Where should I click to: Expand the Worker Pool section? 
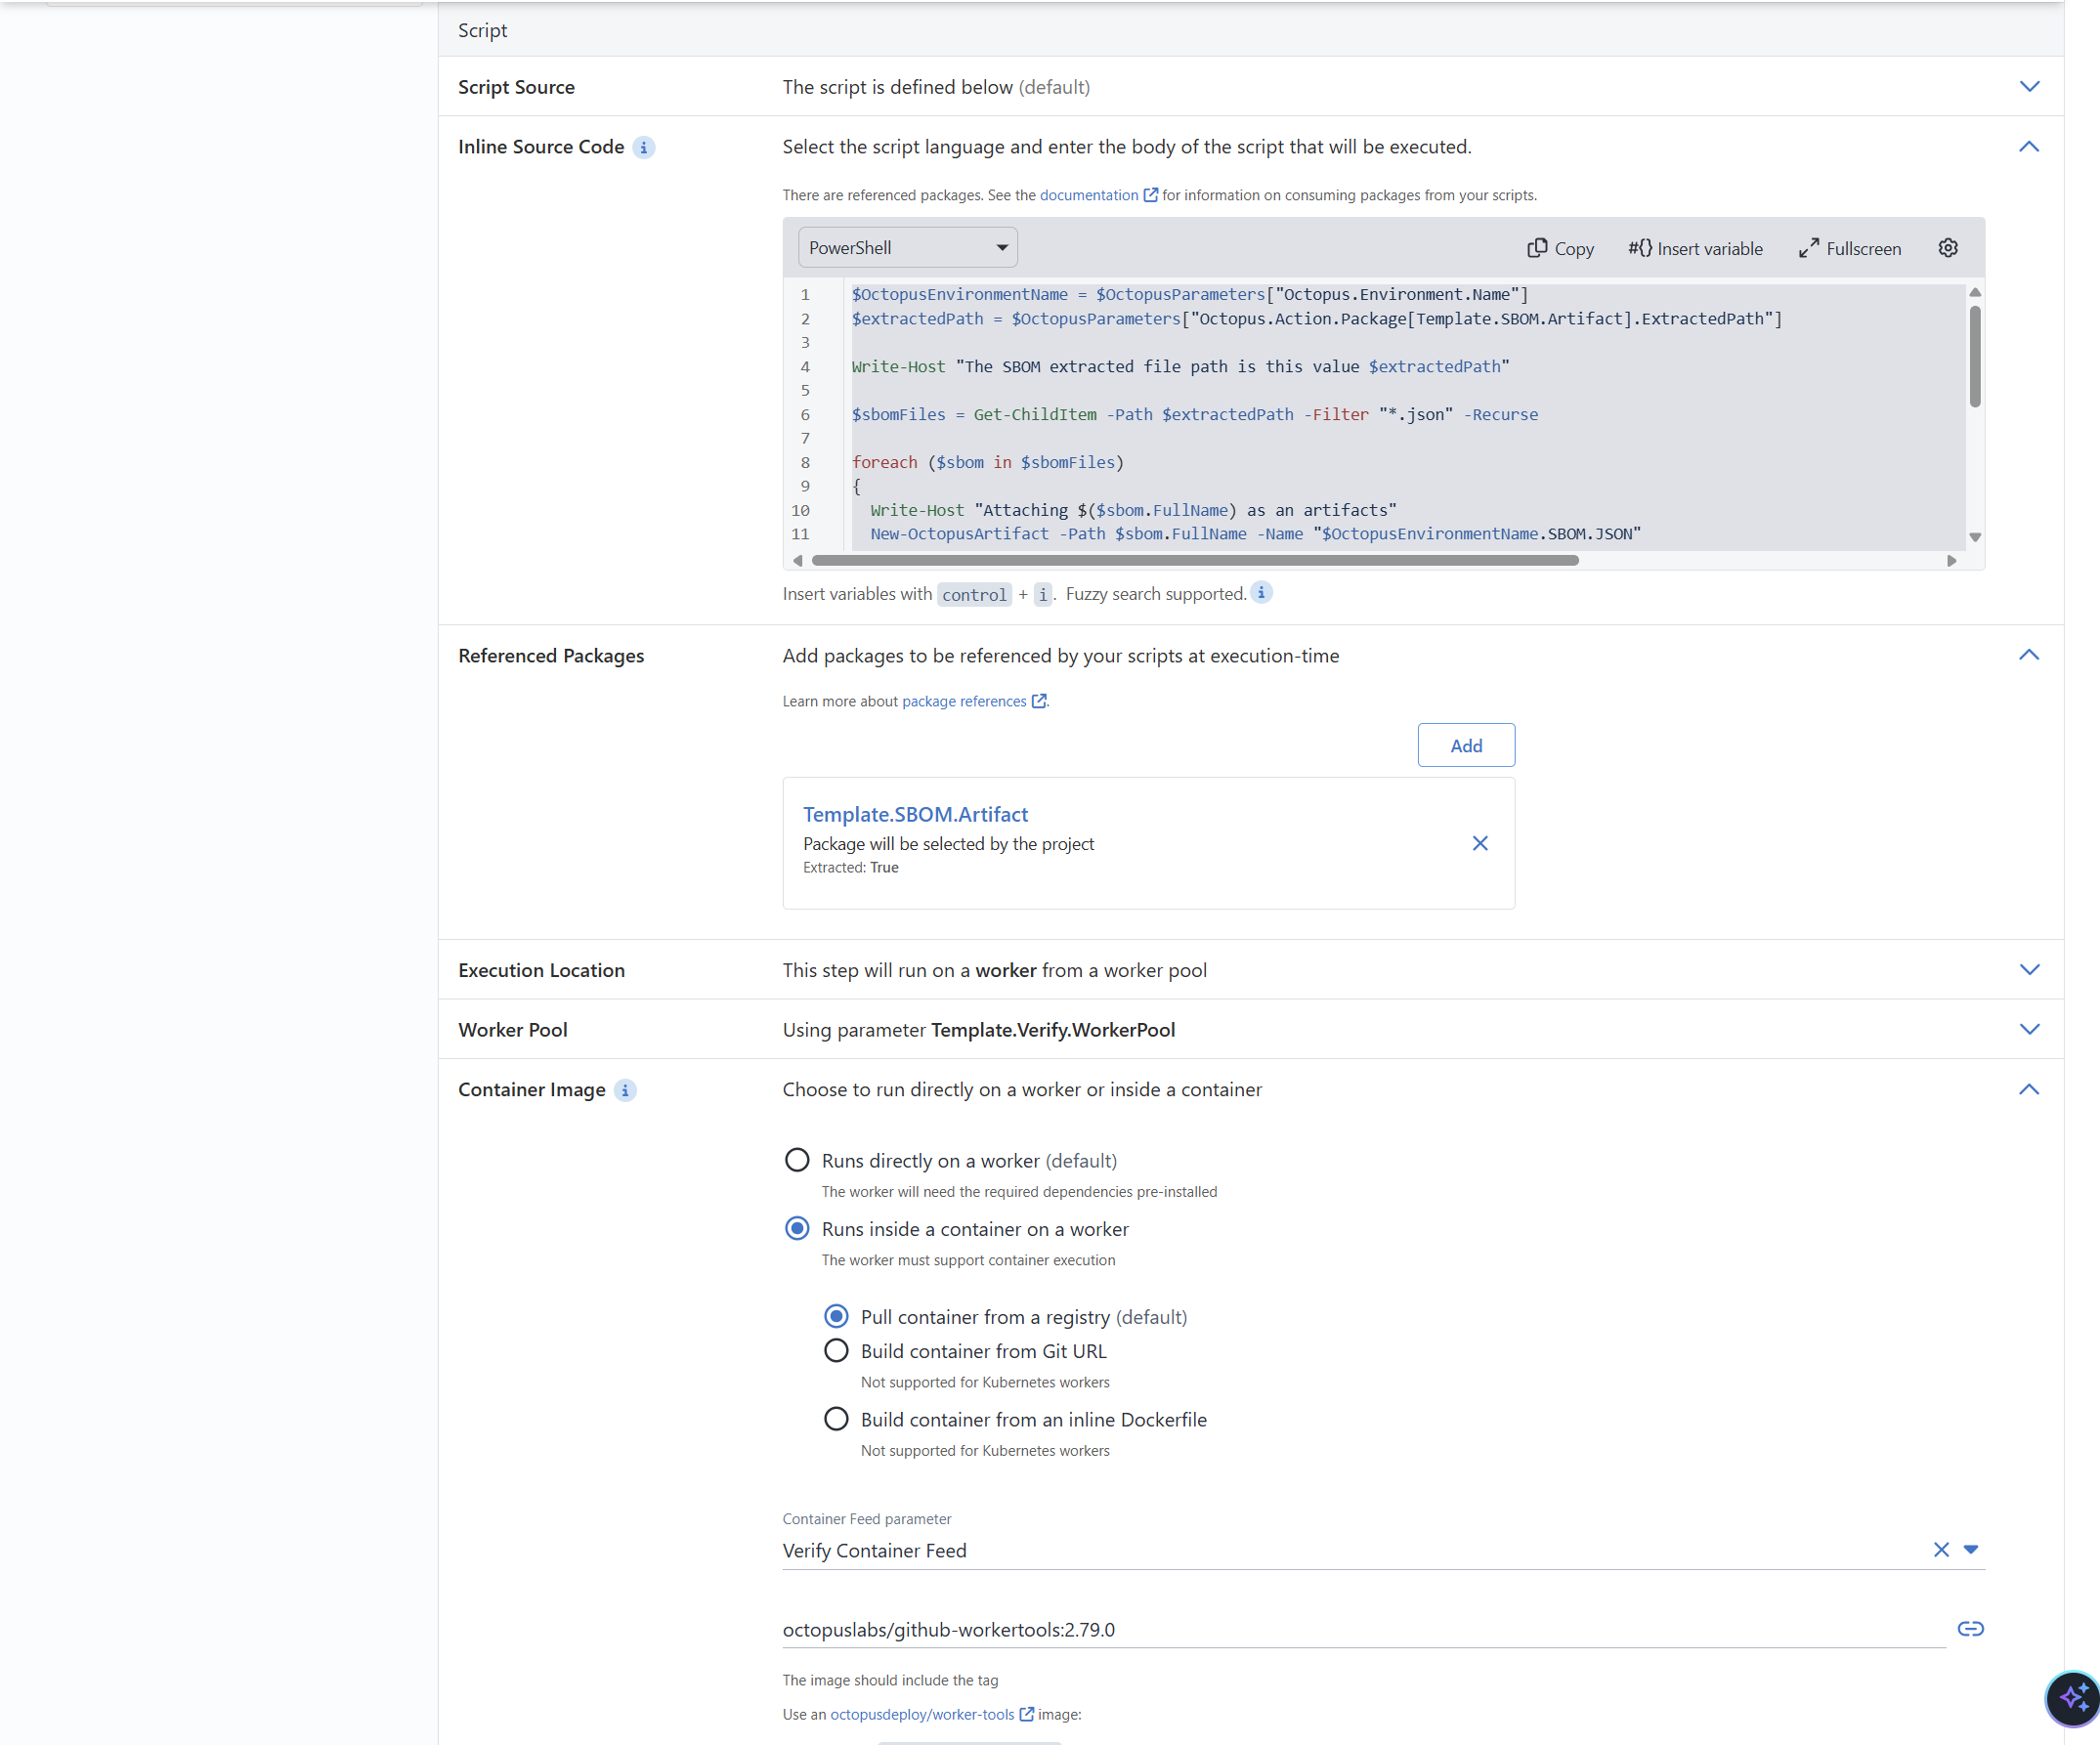(2029, 1029)
